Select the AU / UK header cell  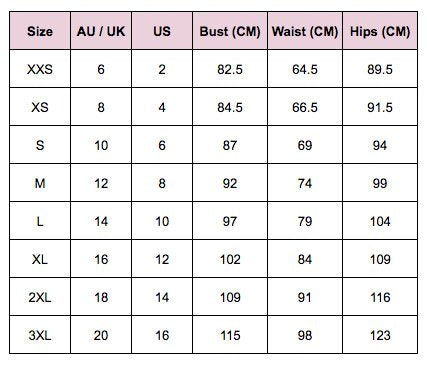pos(101,31)
